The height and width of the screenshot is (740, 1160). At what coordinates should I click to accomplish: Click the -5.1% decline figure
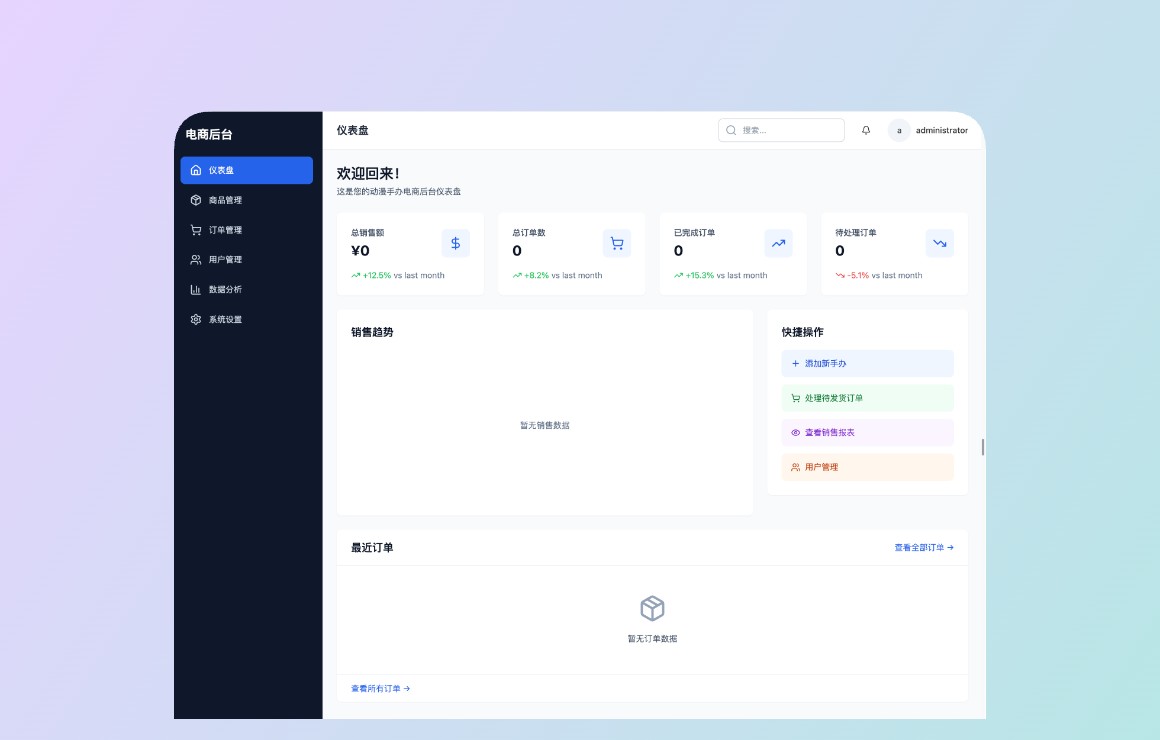[858, 275]
